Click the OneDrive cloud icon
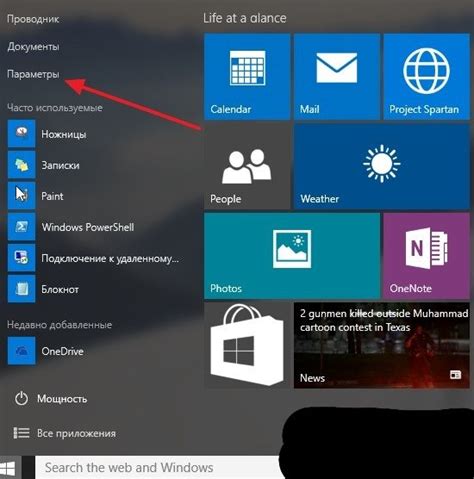This screenshot has height=479, width=474. click(21, 351)
